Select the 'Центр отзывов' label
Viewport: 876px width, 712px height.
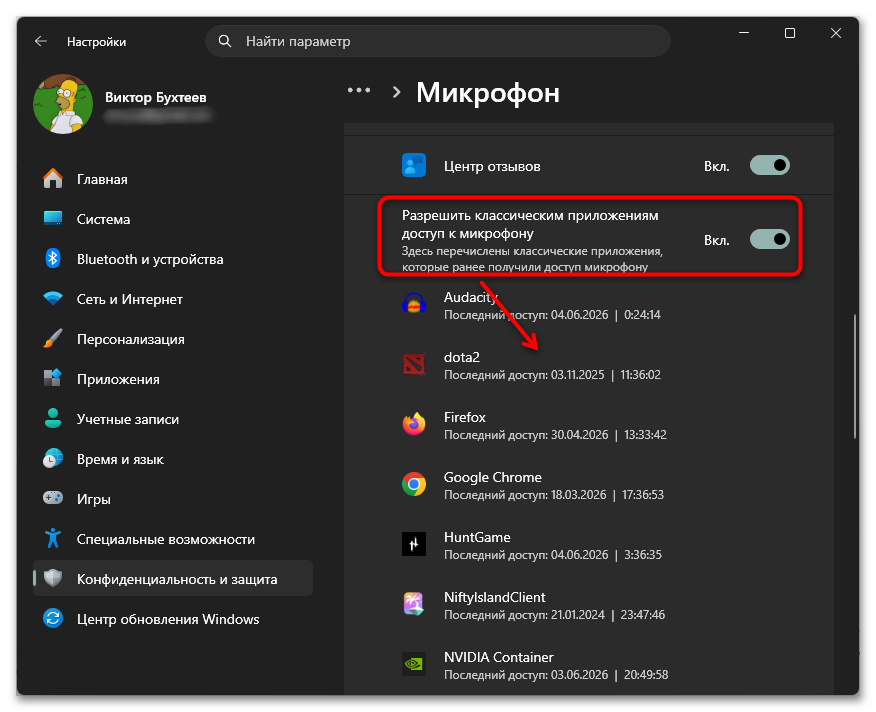[492, 167]
